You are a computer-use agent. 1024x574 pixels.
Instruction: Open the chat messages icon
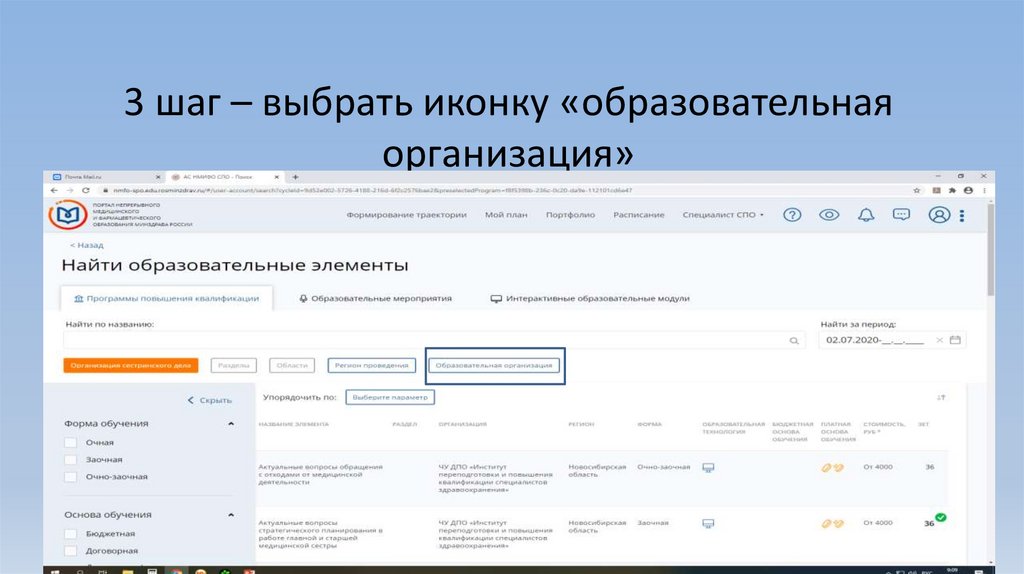click(901, 215)
